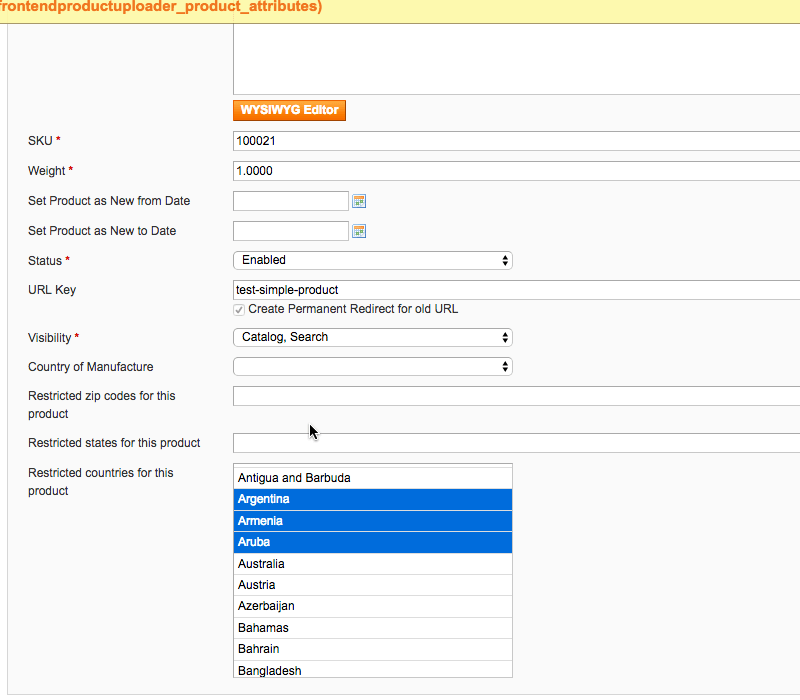Select Bangladesh in the list

pos(372,670)
